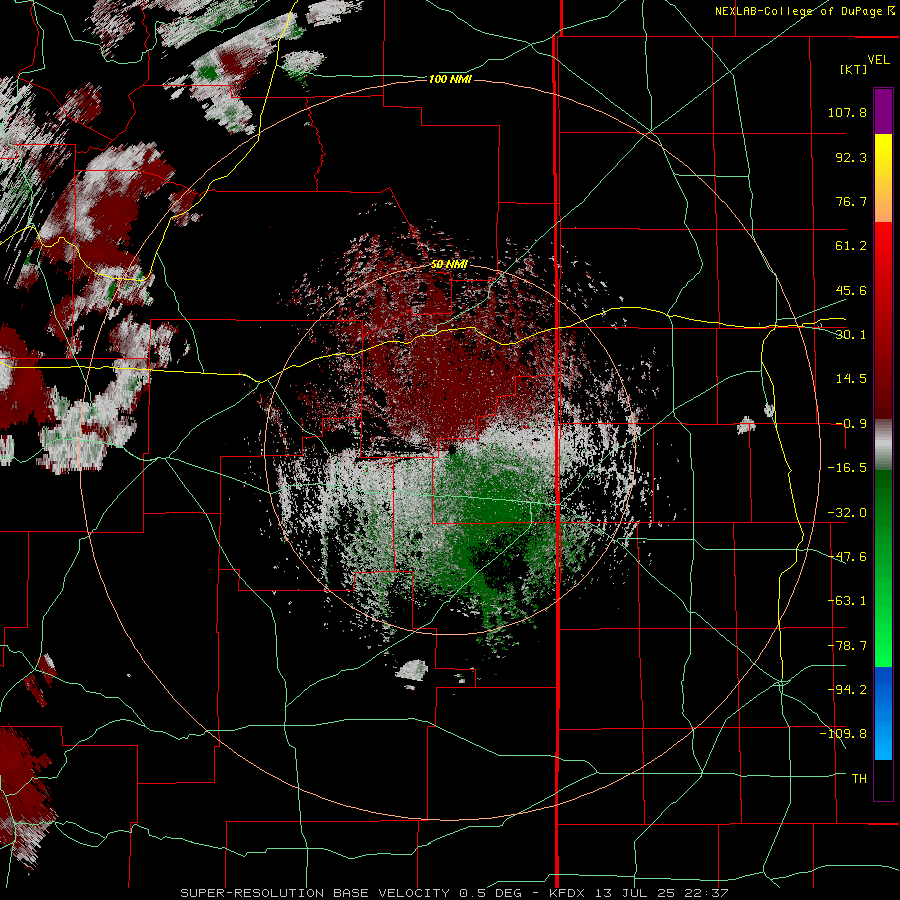Click the -78.7 legend value

(847, 646)
